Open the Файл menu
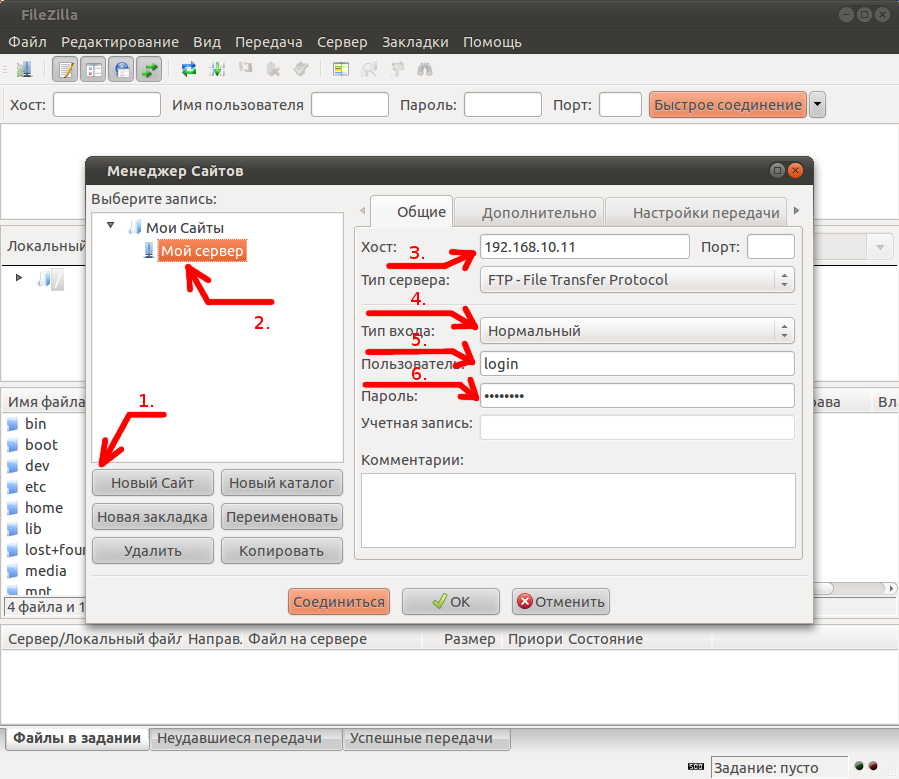This screenshot has width=899, height=779. 28,42
